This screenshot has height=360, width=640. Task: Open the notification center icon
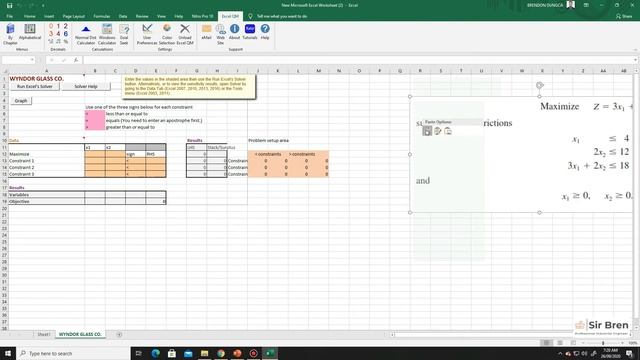click(629, 353)
